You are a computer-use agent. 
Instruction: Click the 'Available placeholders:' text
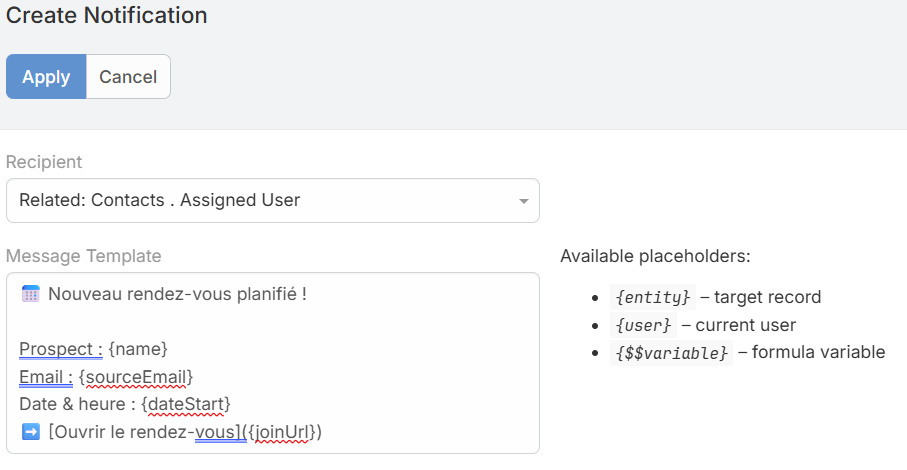point(655,256)
